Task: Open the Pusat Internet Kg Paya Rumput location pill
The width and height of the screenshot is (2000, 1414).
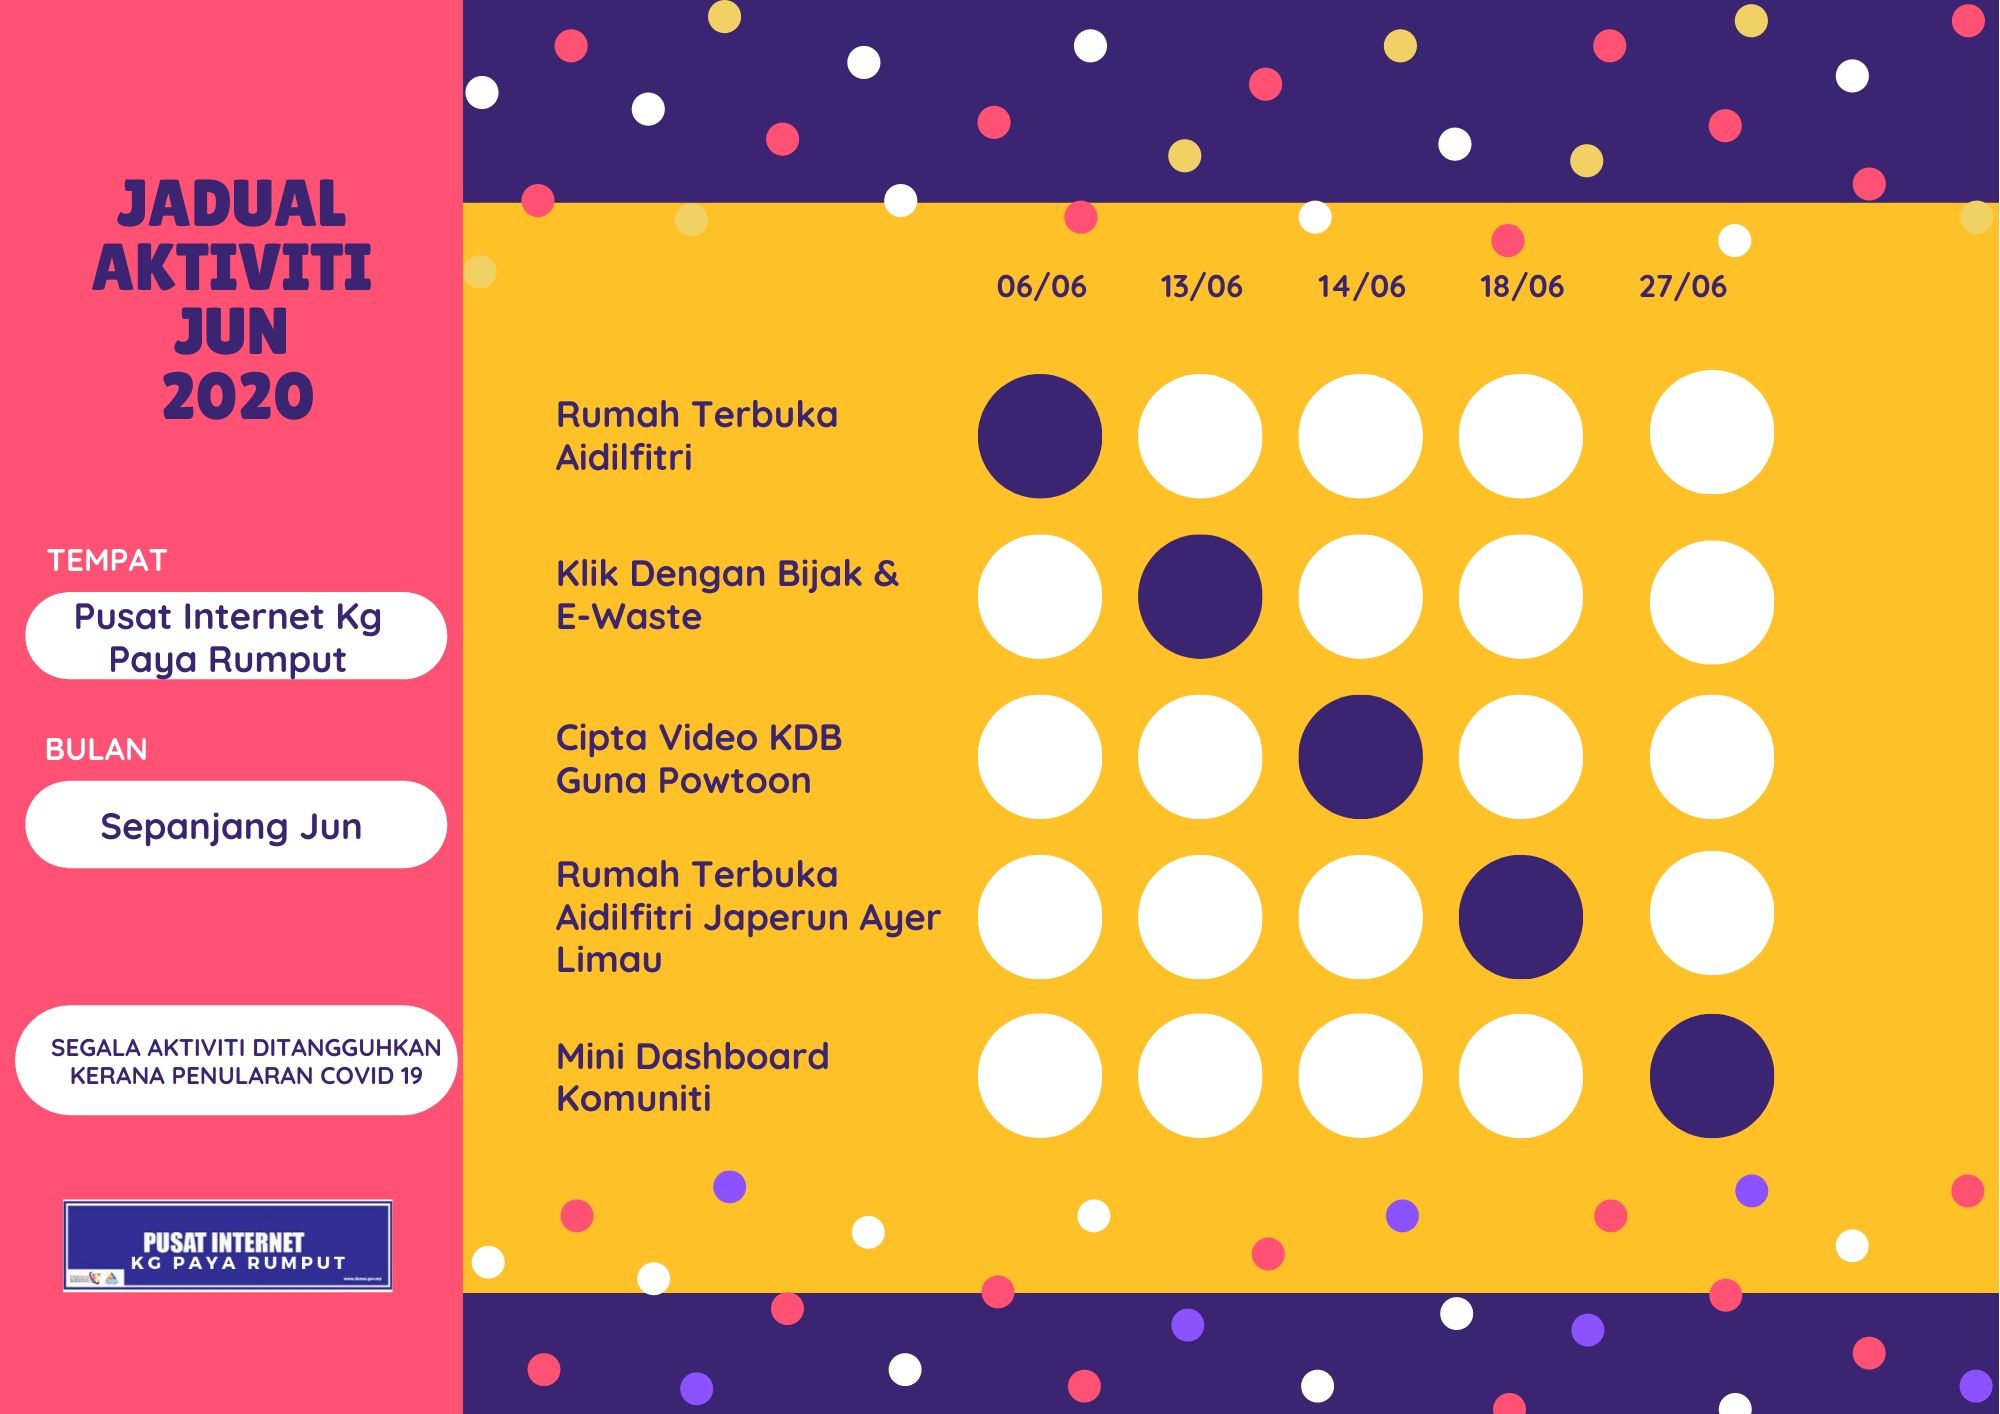Action: pyautogui.click(x=236, y=637)
